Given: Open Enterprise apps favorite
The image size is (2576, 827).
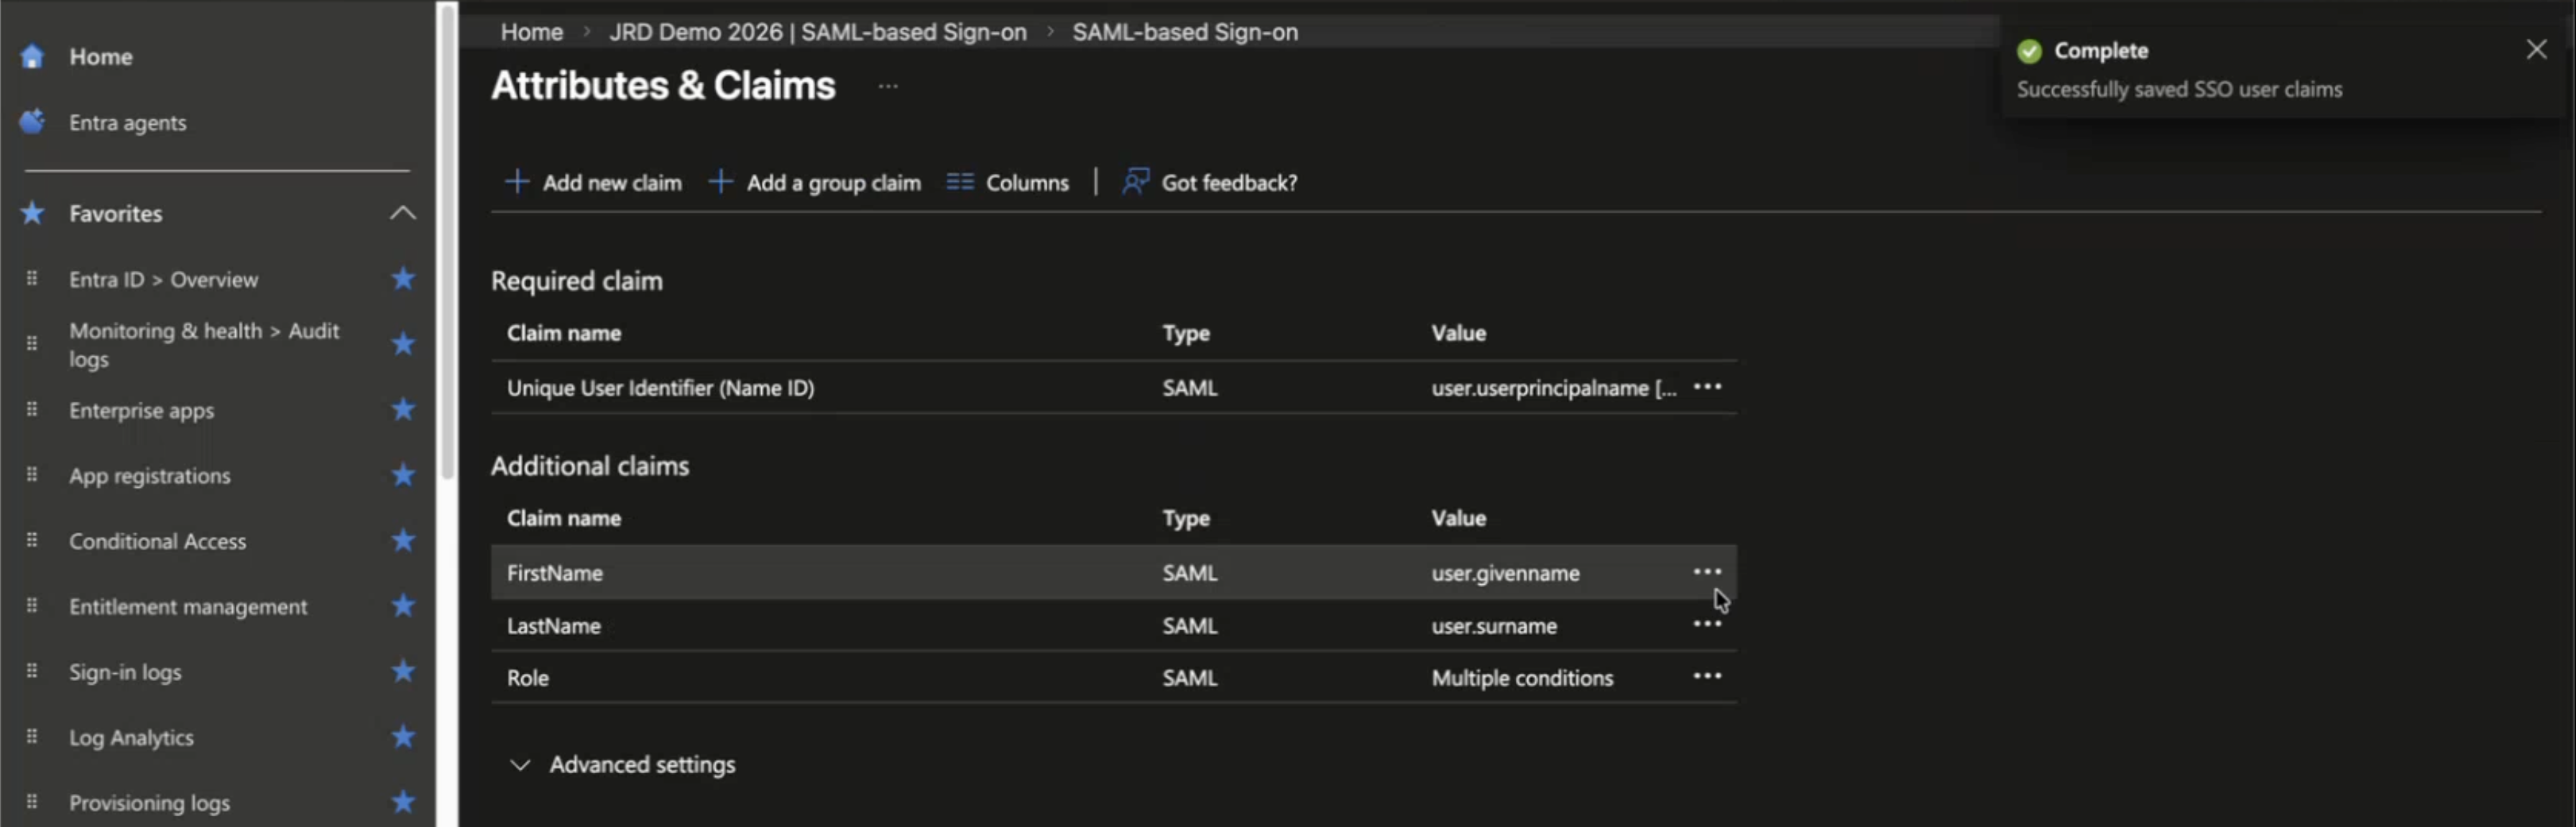Looking at the screenshot, I should coord(141,411).
